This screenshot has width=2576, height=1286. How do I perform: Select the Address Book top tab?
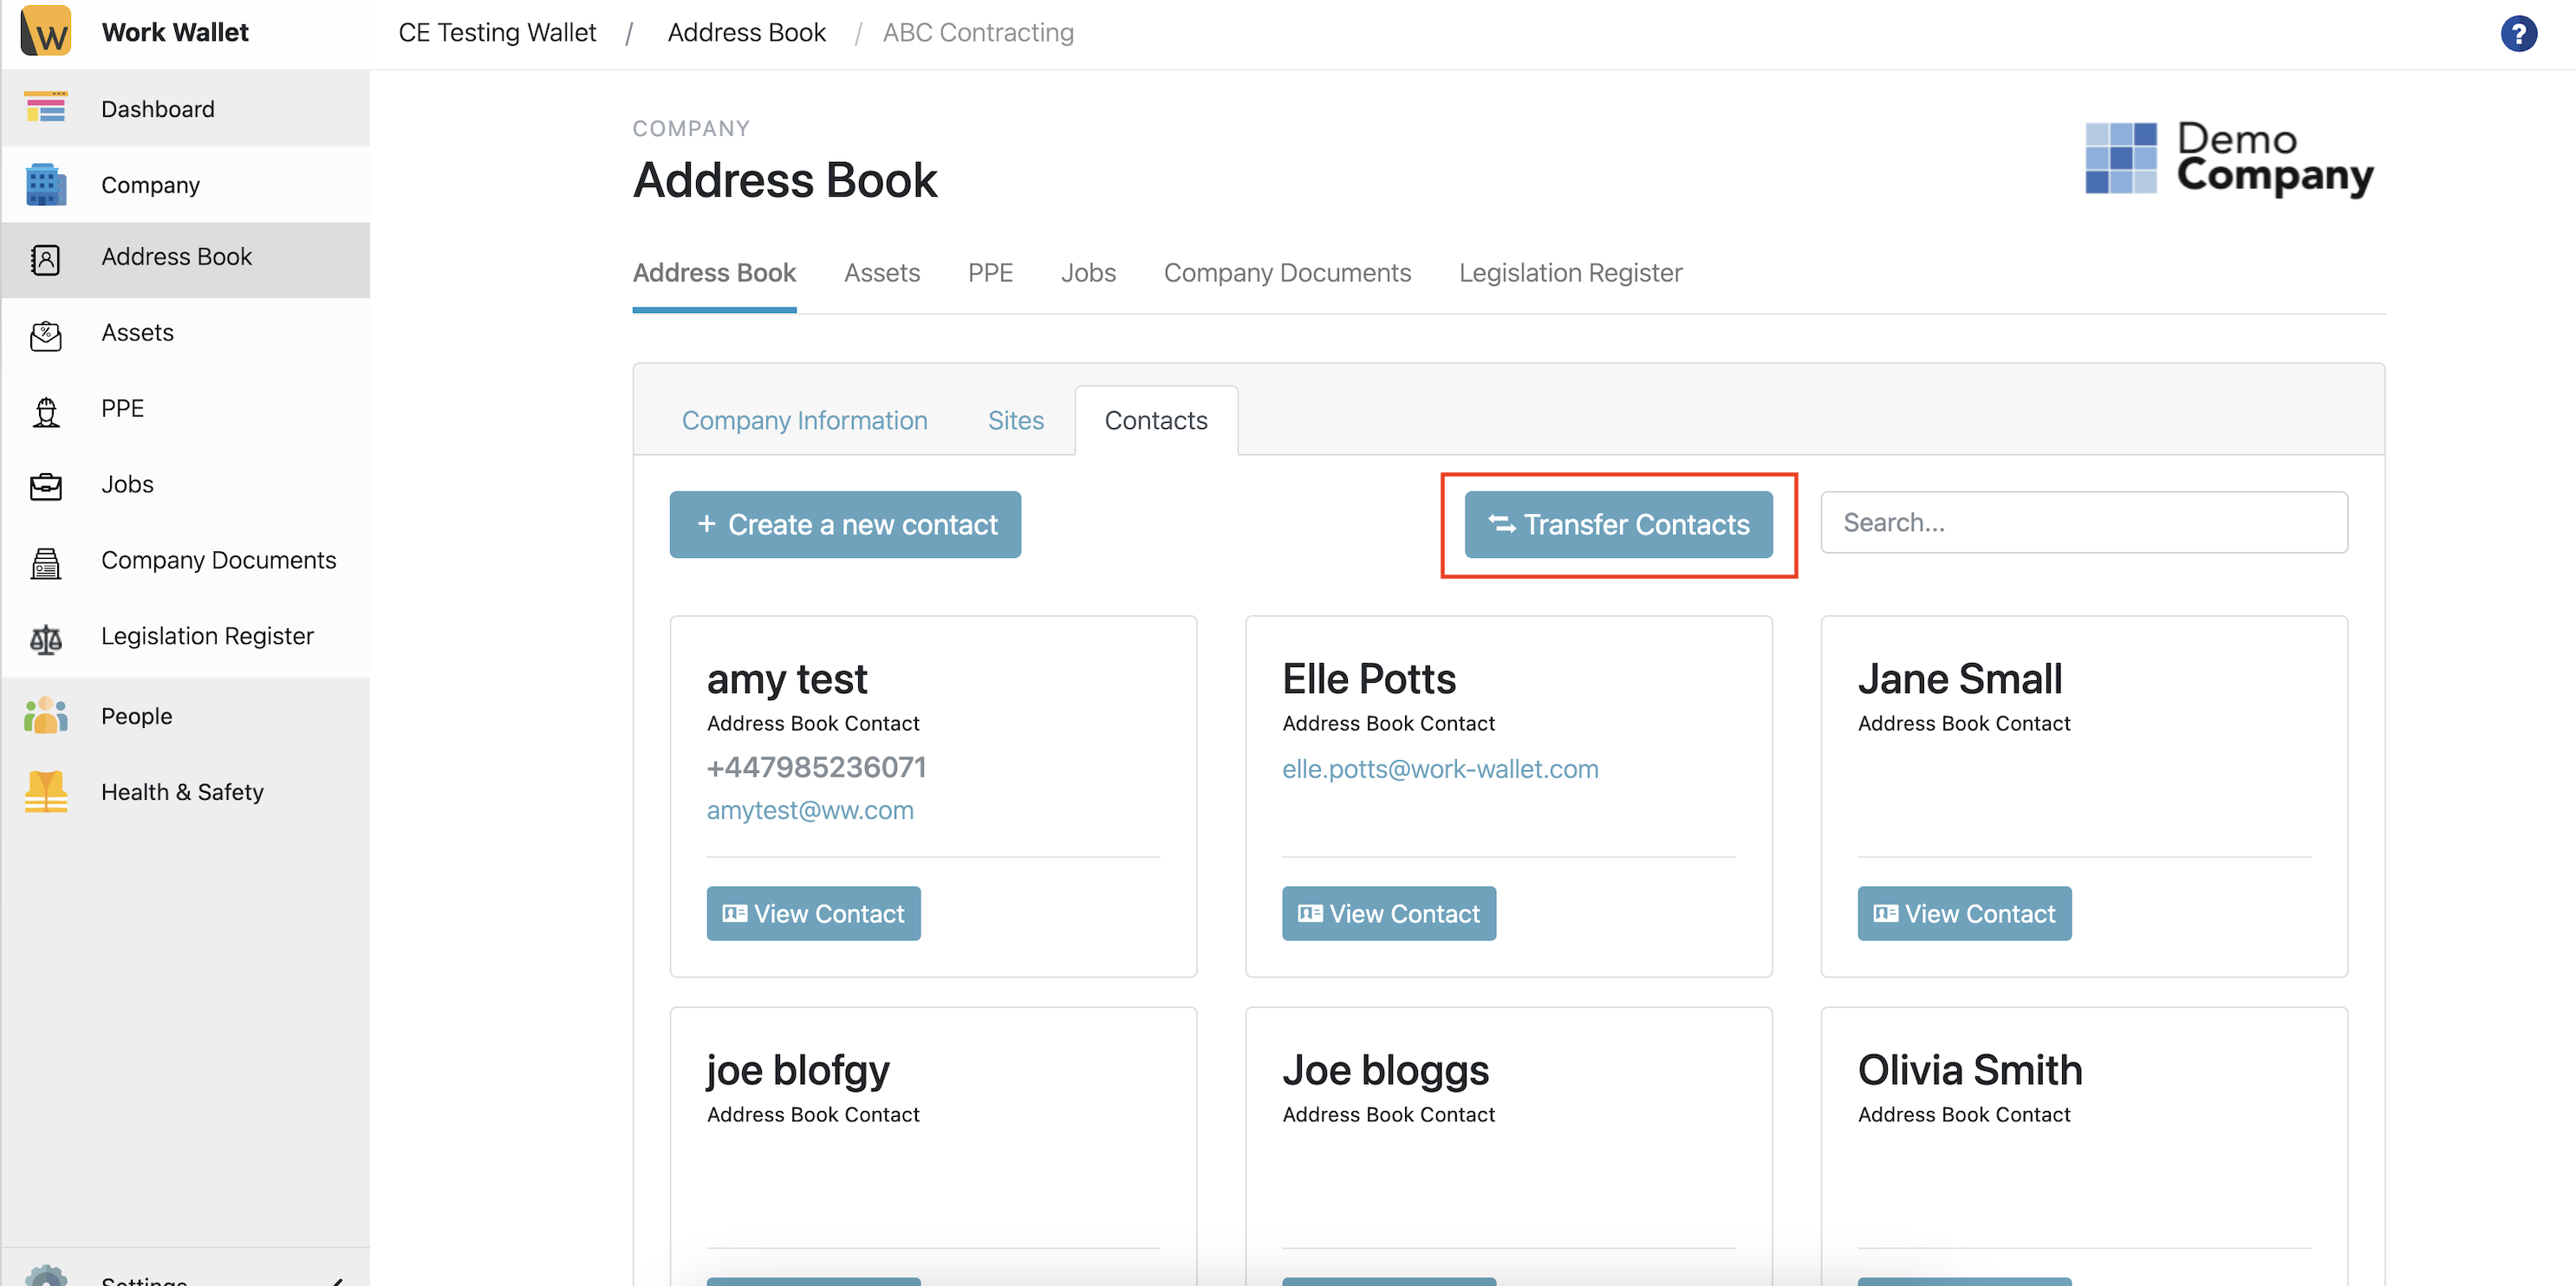714,273
